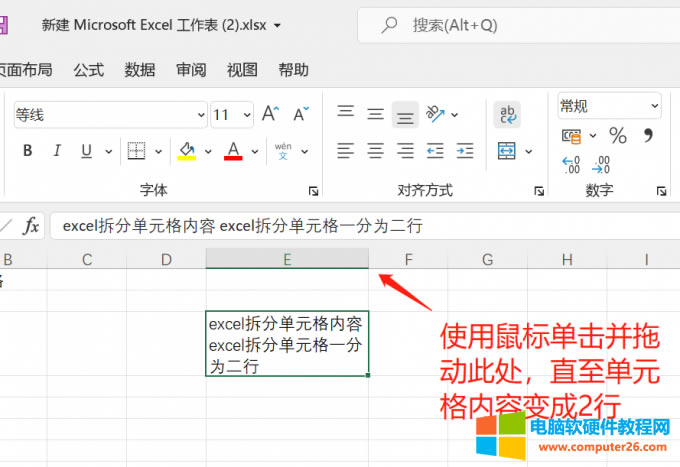
Task: Click the comma style icon
Action: pyautogui.click(x=647, y=136)
